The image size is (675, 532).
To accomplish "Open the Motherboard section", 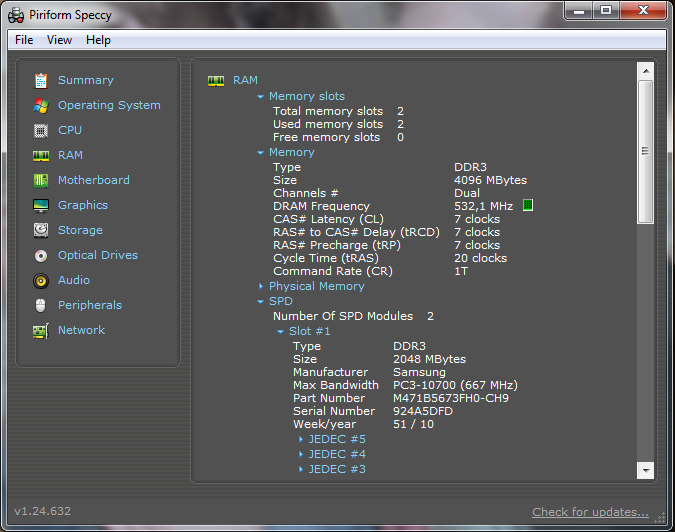I will pos(93,180).
